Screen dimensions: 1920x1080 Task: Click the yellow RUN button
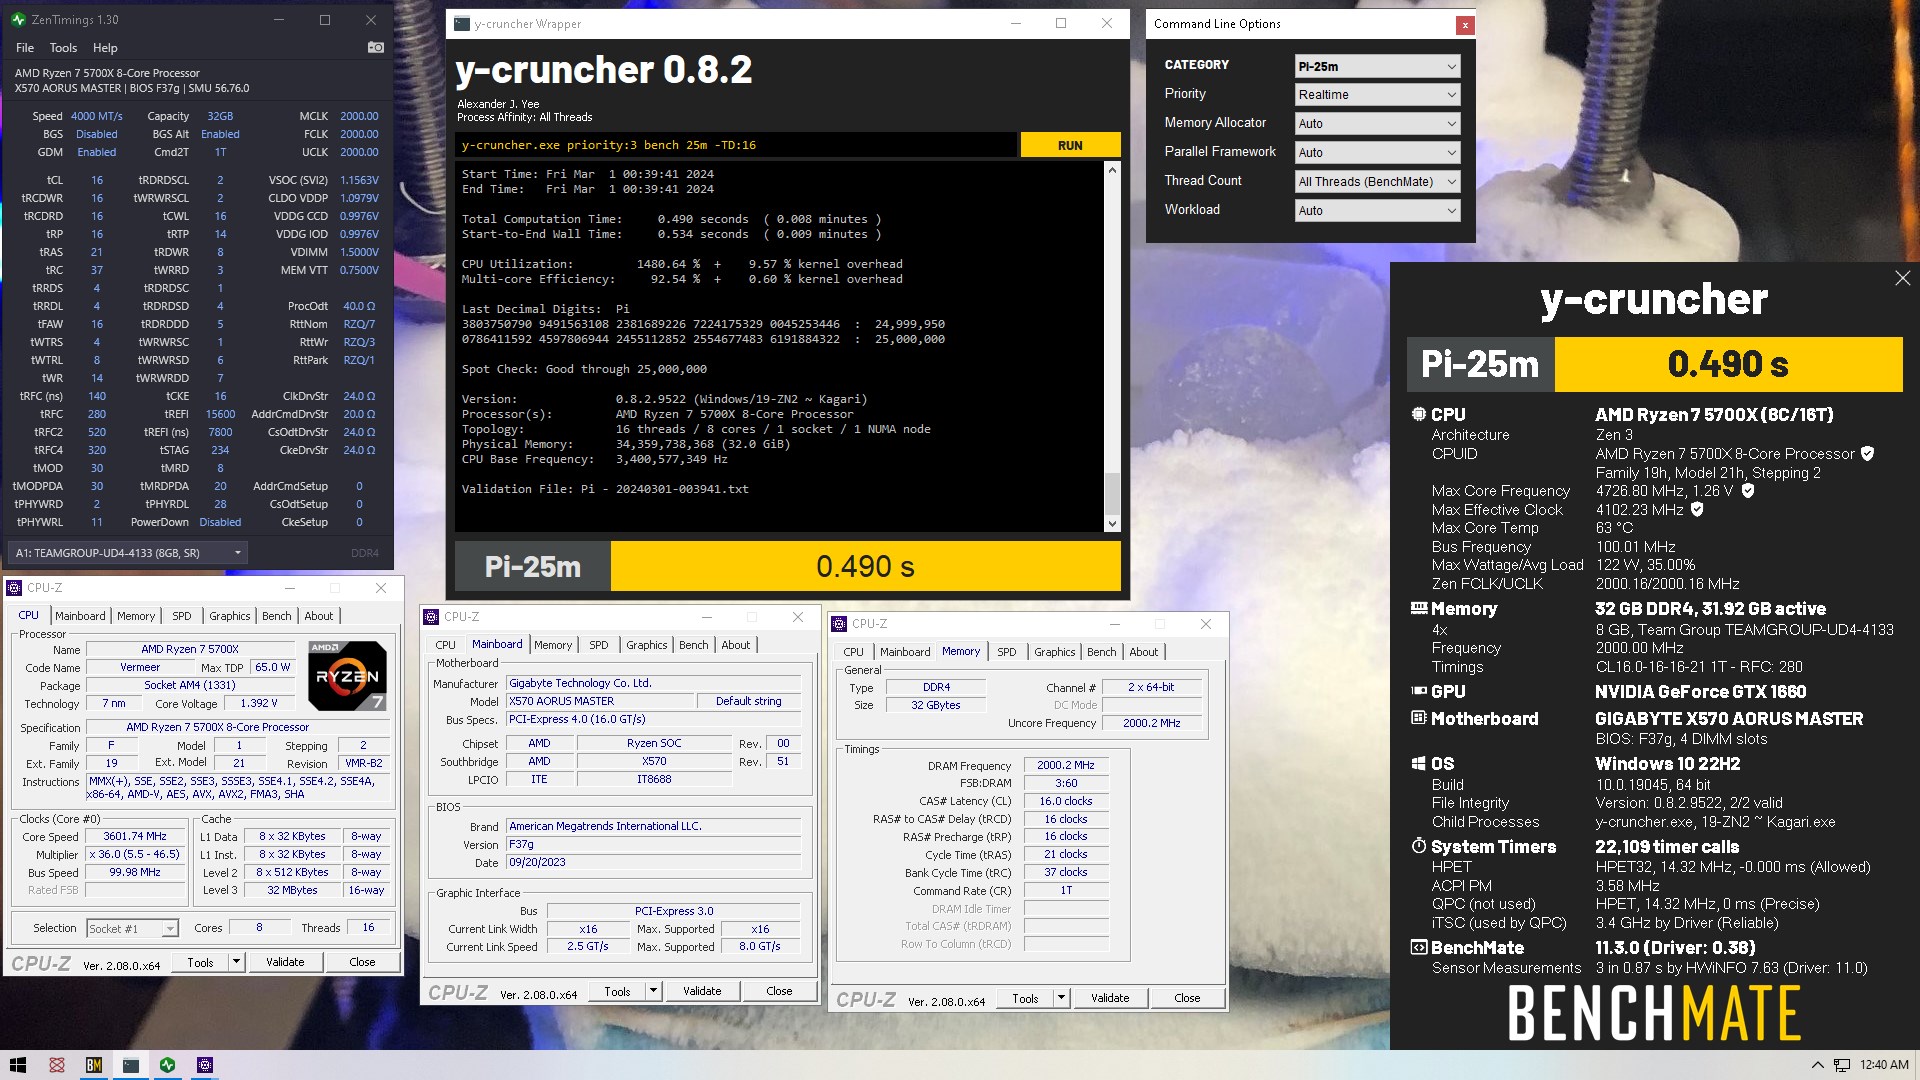coord(1070,145)
